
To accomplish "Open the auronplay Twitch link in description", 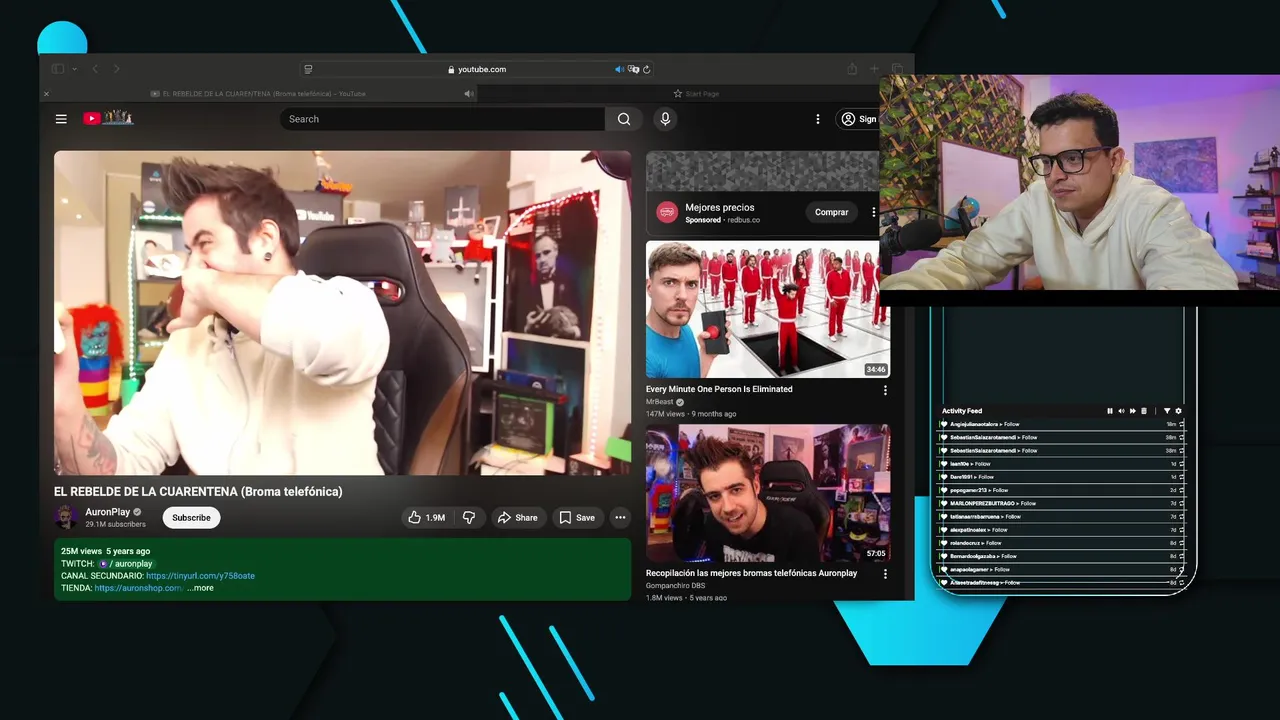I will [125, 564].
